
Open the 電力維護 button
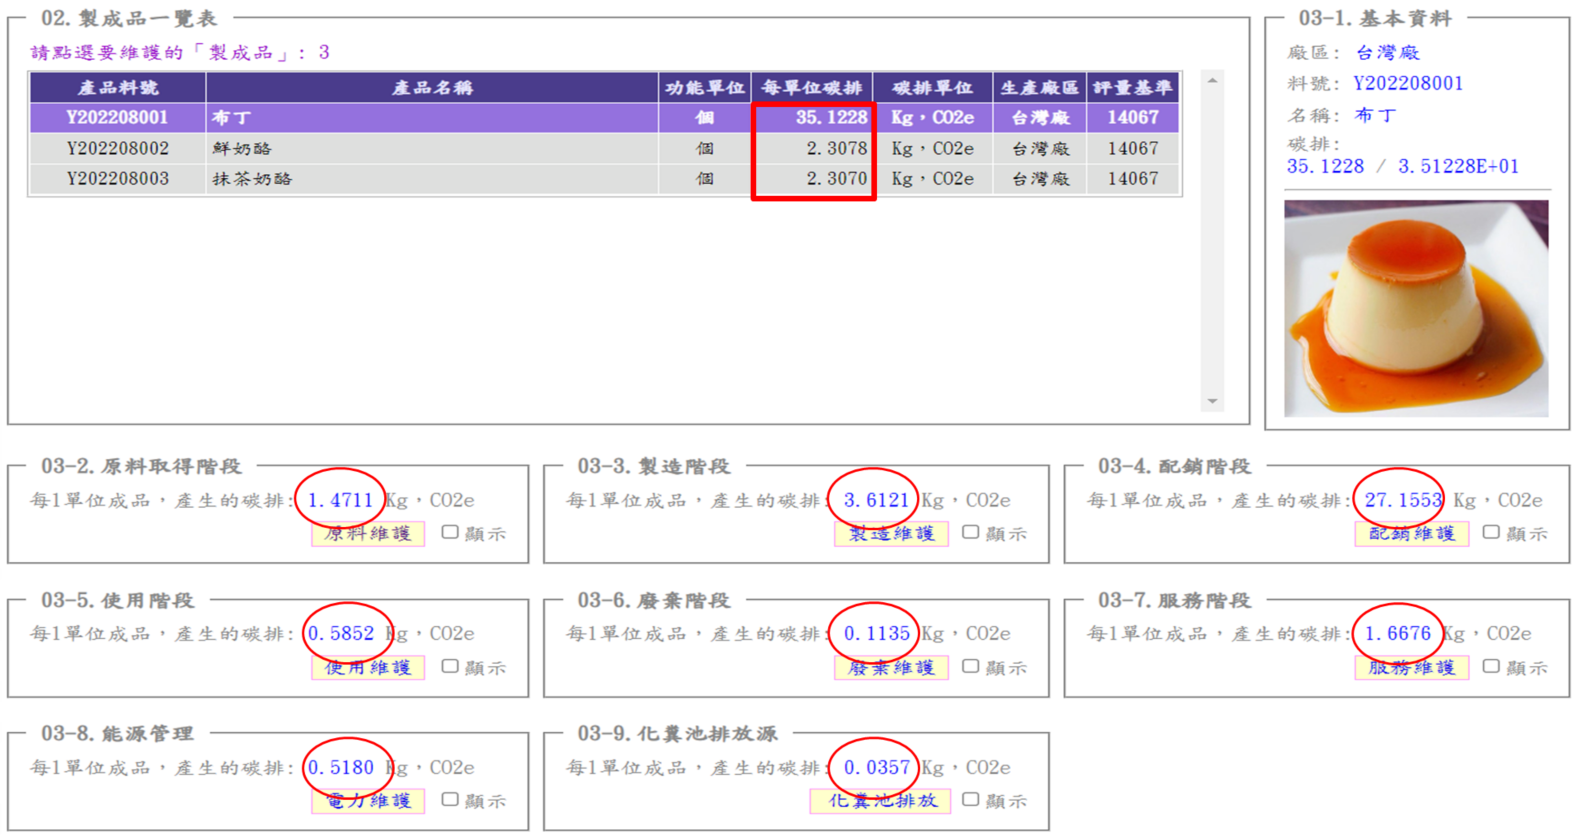coord(368,801)
